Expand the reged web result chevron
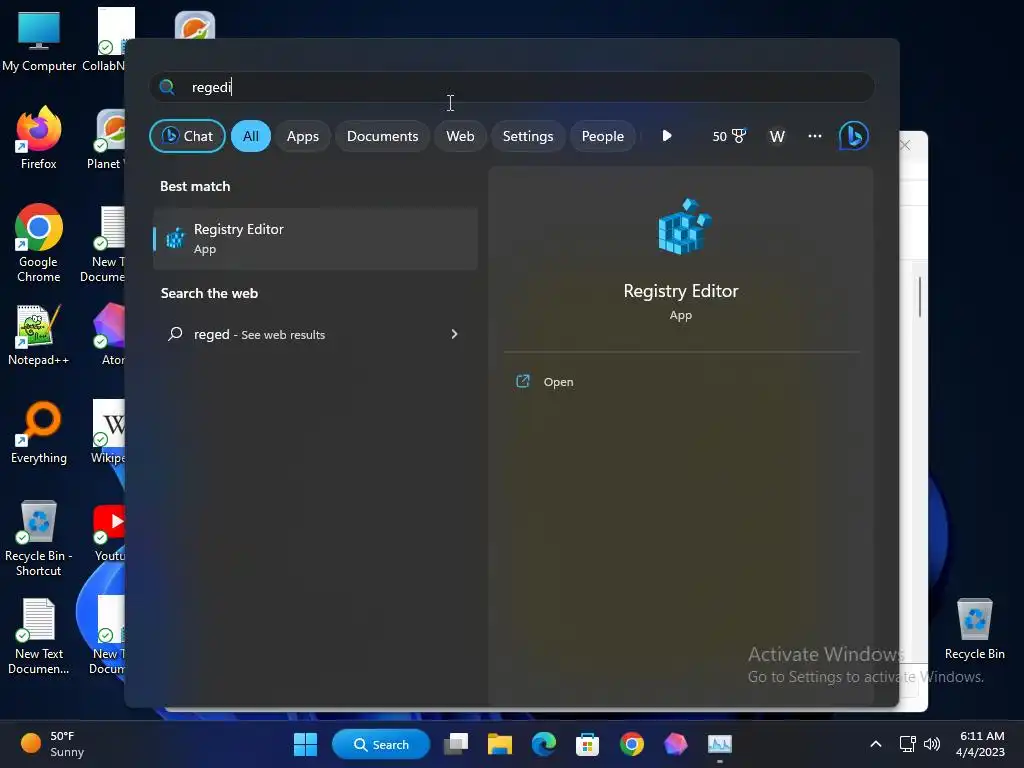The height and width of the screenshot is (768, 1024). 455,334
